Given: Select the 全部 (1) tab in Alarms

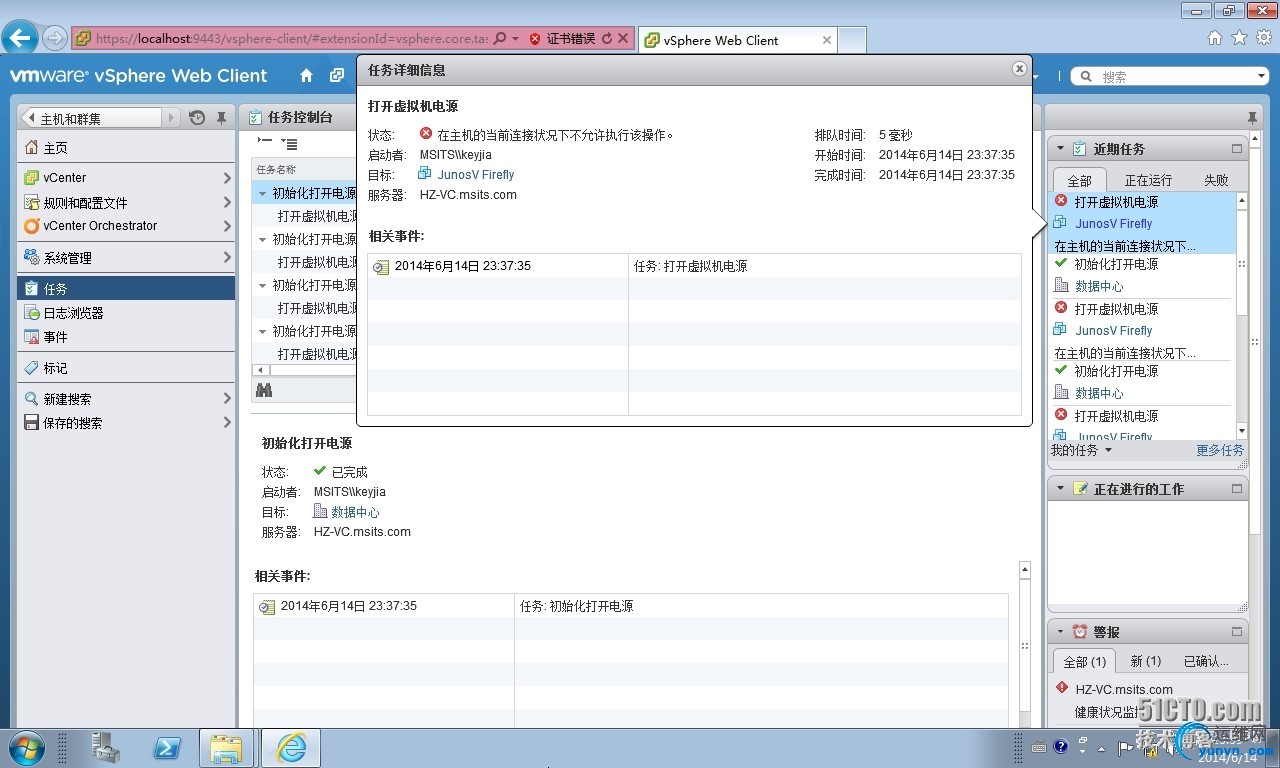Looking at the screenshot, I should (1084, 662).
